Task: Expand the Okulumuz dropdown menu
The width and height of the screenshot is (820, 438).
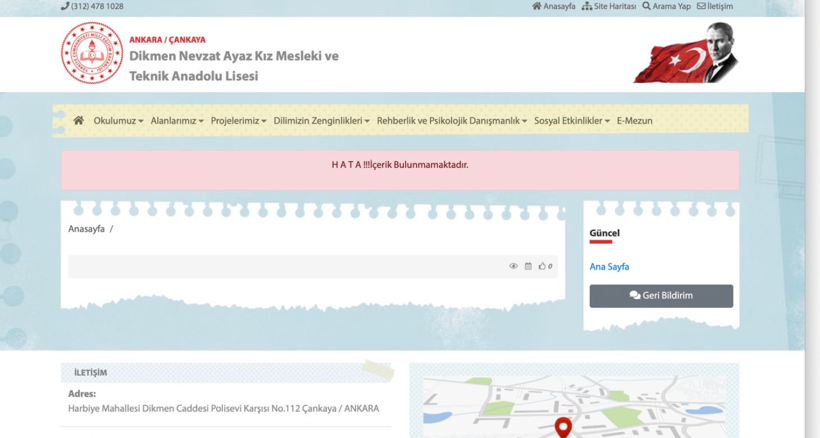Action: (118, 121)
